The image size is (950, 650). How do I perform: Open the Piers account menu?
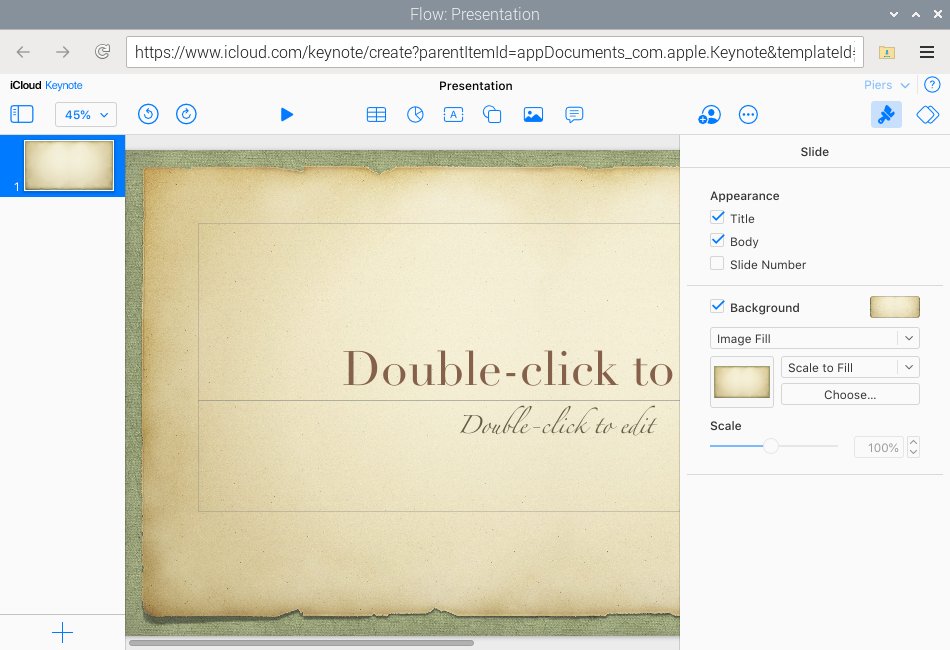coord(886,85)
